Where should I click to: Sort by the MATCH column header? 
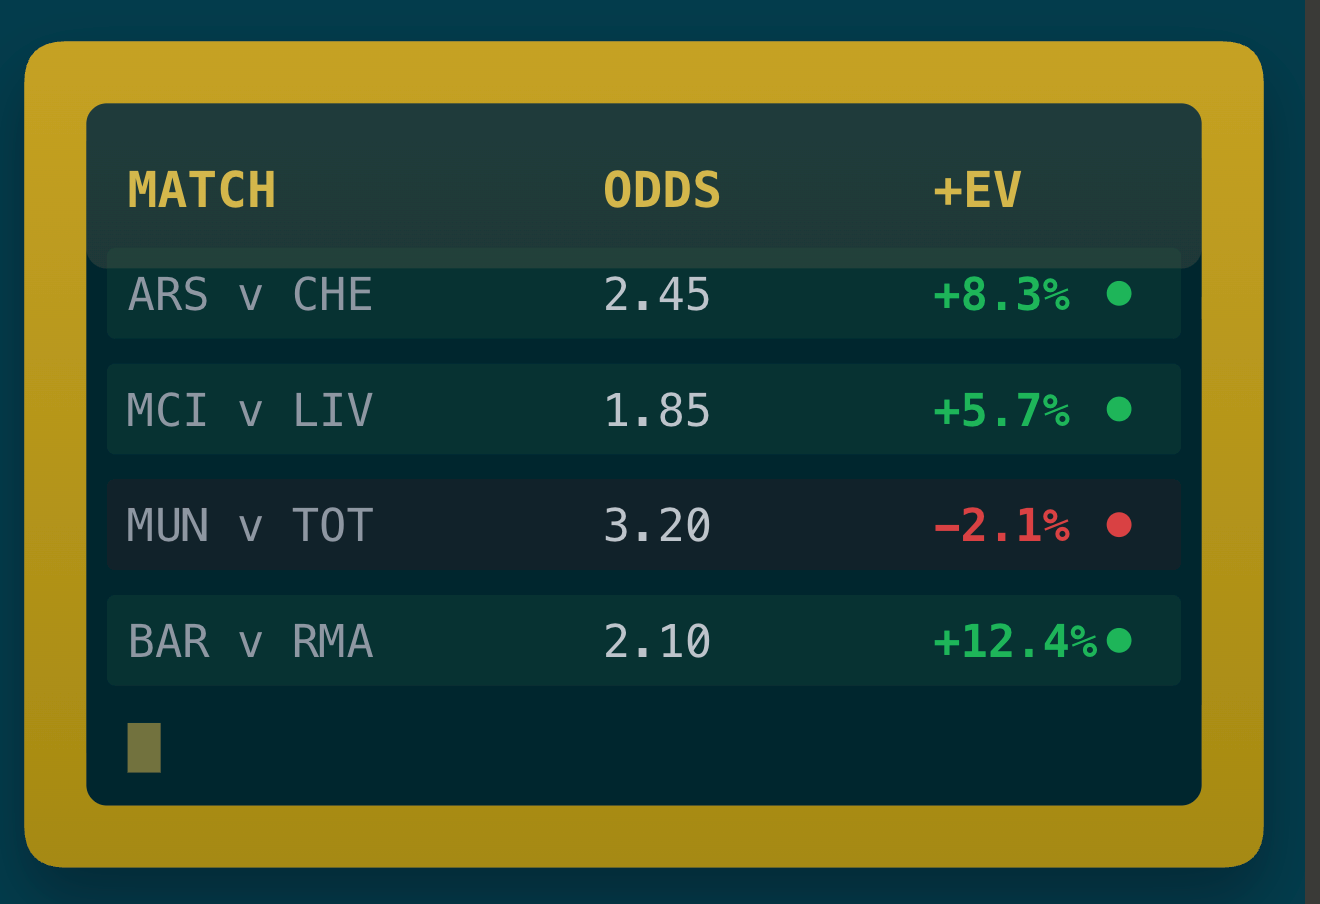(202, 190)
